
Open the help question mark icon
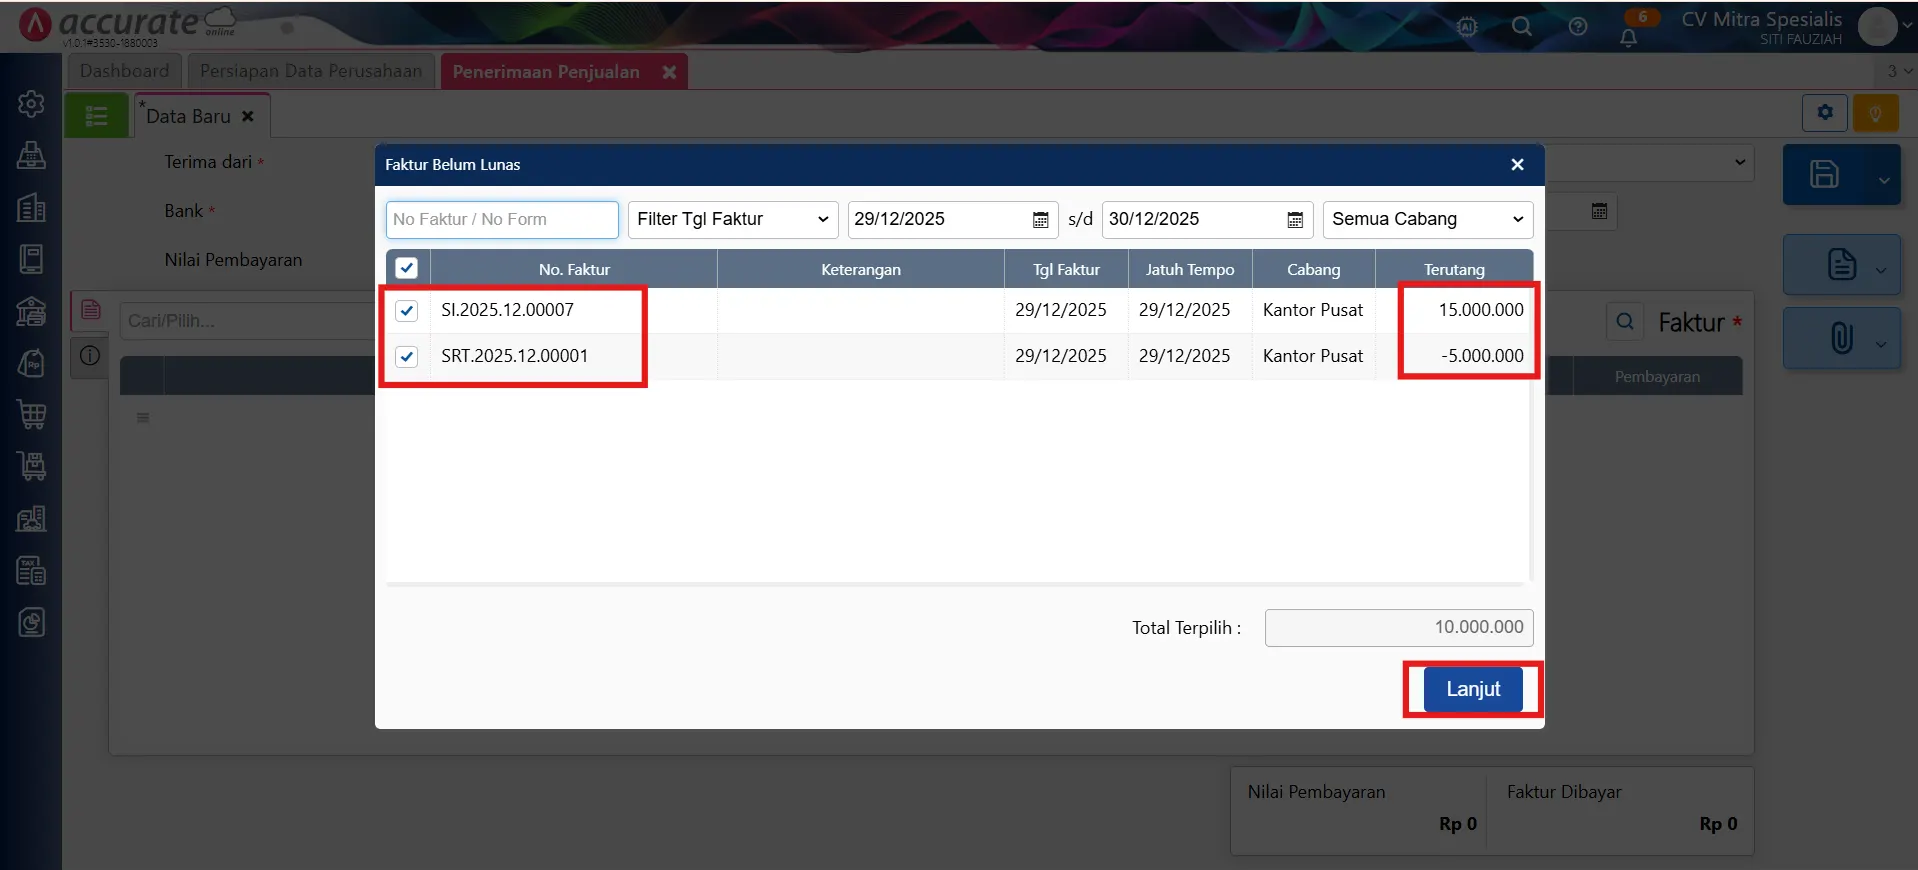[1577, 27]
